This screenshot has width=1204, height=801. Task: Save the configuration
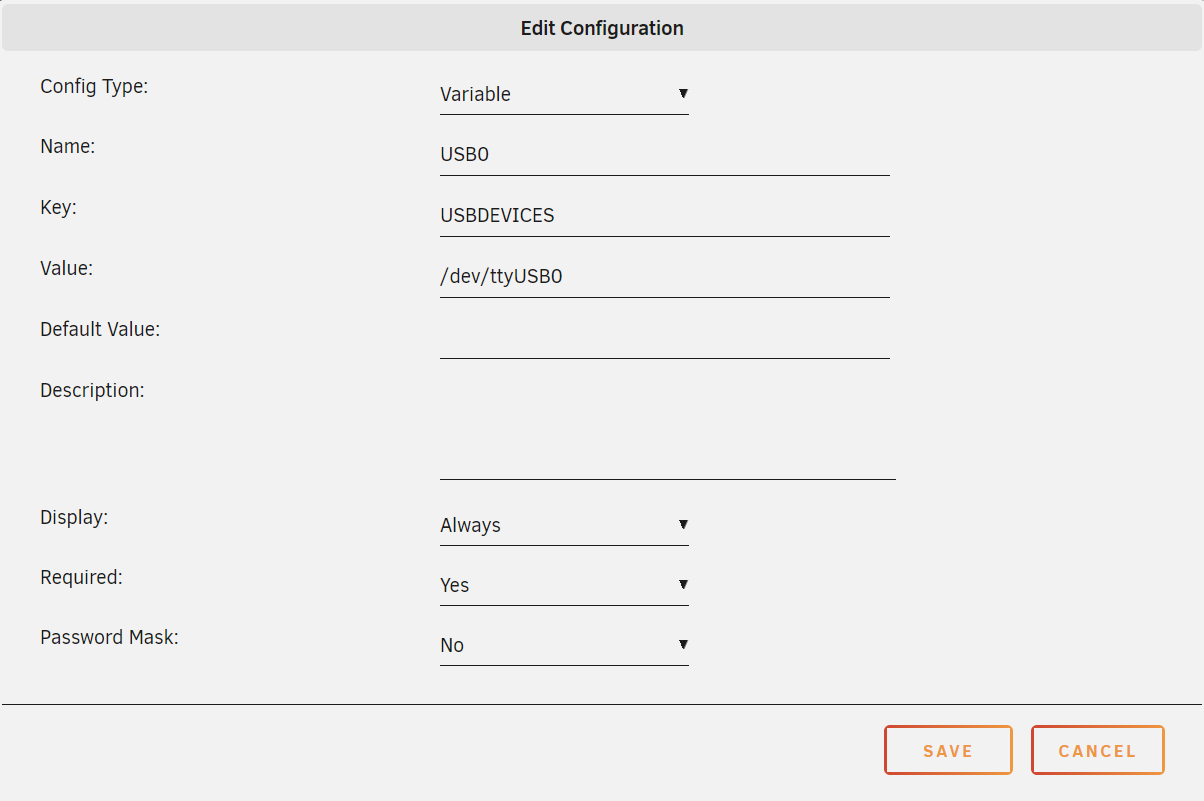pos(948,750)
